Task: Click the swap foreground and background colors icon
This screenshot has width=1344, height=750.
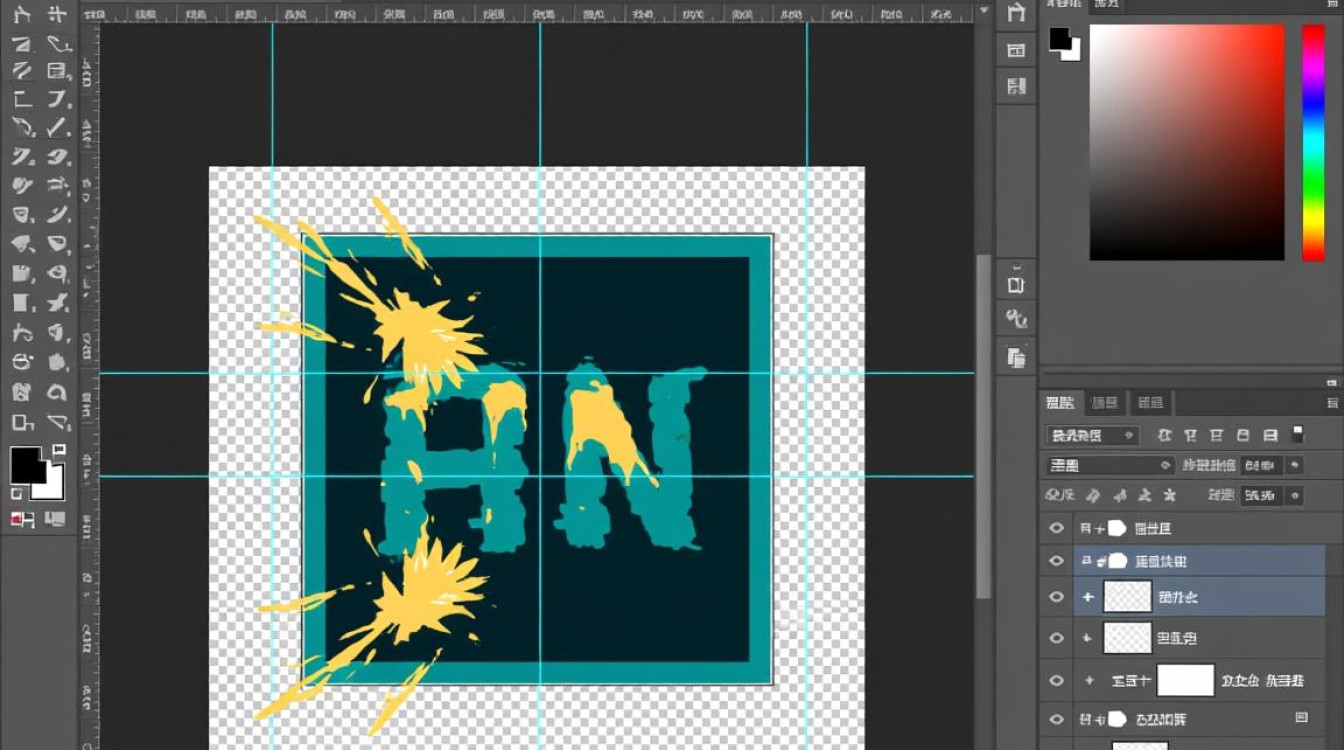Action: click(x=59, y=451)
